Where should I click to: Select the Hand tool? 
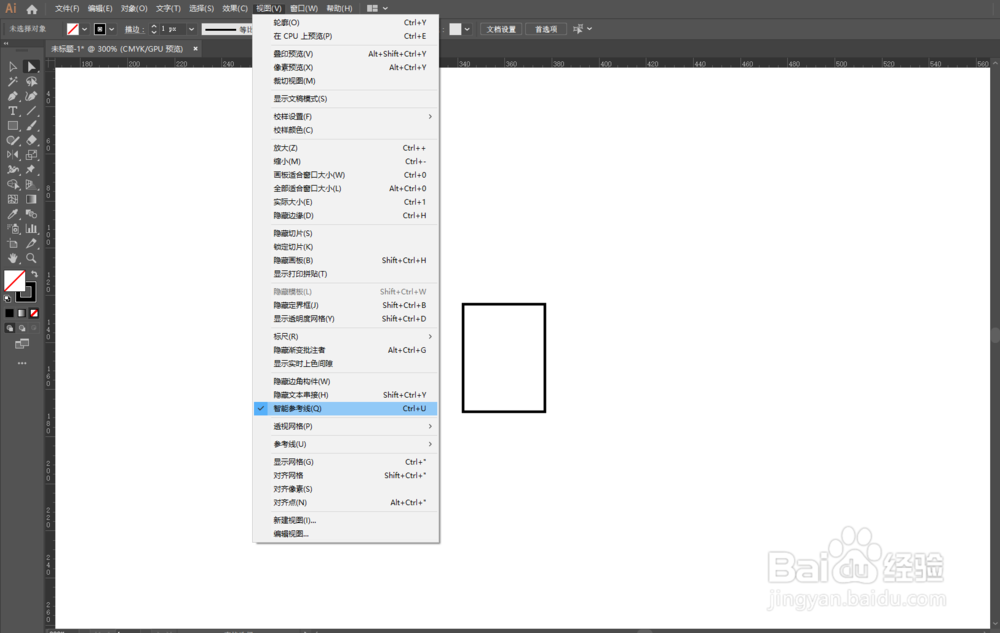[13, 258]
